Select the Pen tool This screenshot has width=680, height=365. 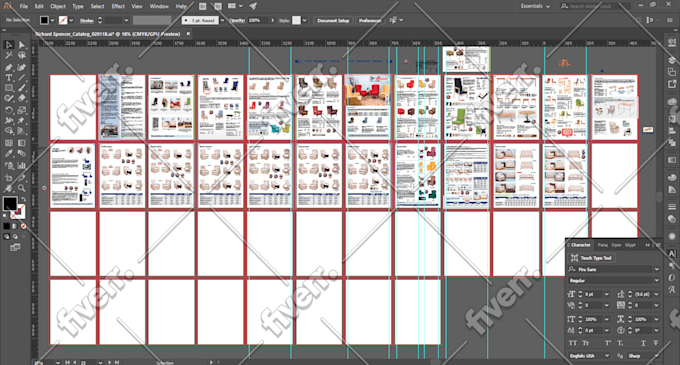point(9,67)
